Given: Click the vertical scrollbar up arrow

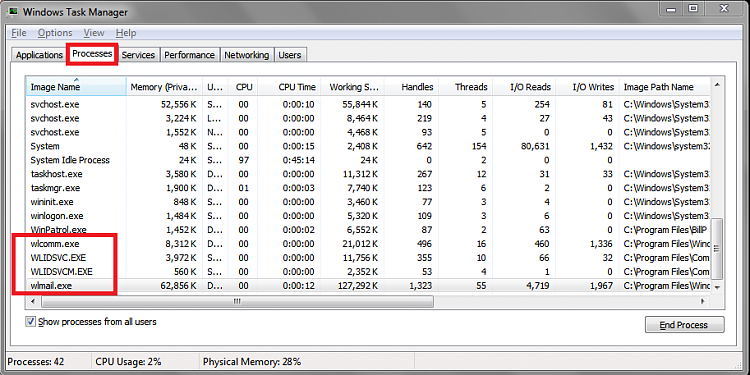Looking at the screenshot, I should (x=717, y=85).
